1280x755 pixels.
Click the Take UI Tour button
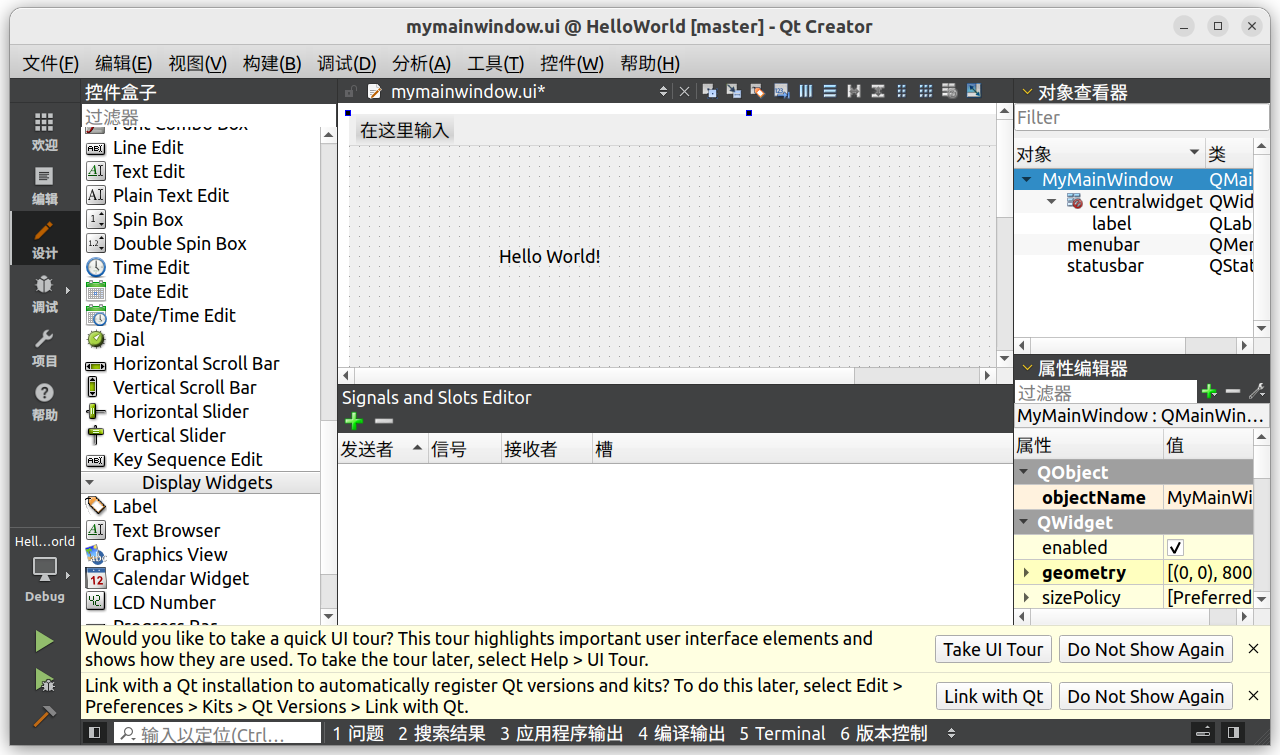pyautogui.click(x=993, y=649)
